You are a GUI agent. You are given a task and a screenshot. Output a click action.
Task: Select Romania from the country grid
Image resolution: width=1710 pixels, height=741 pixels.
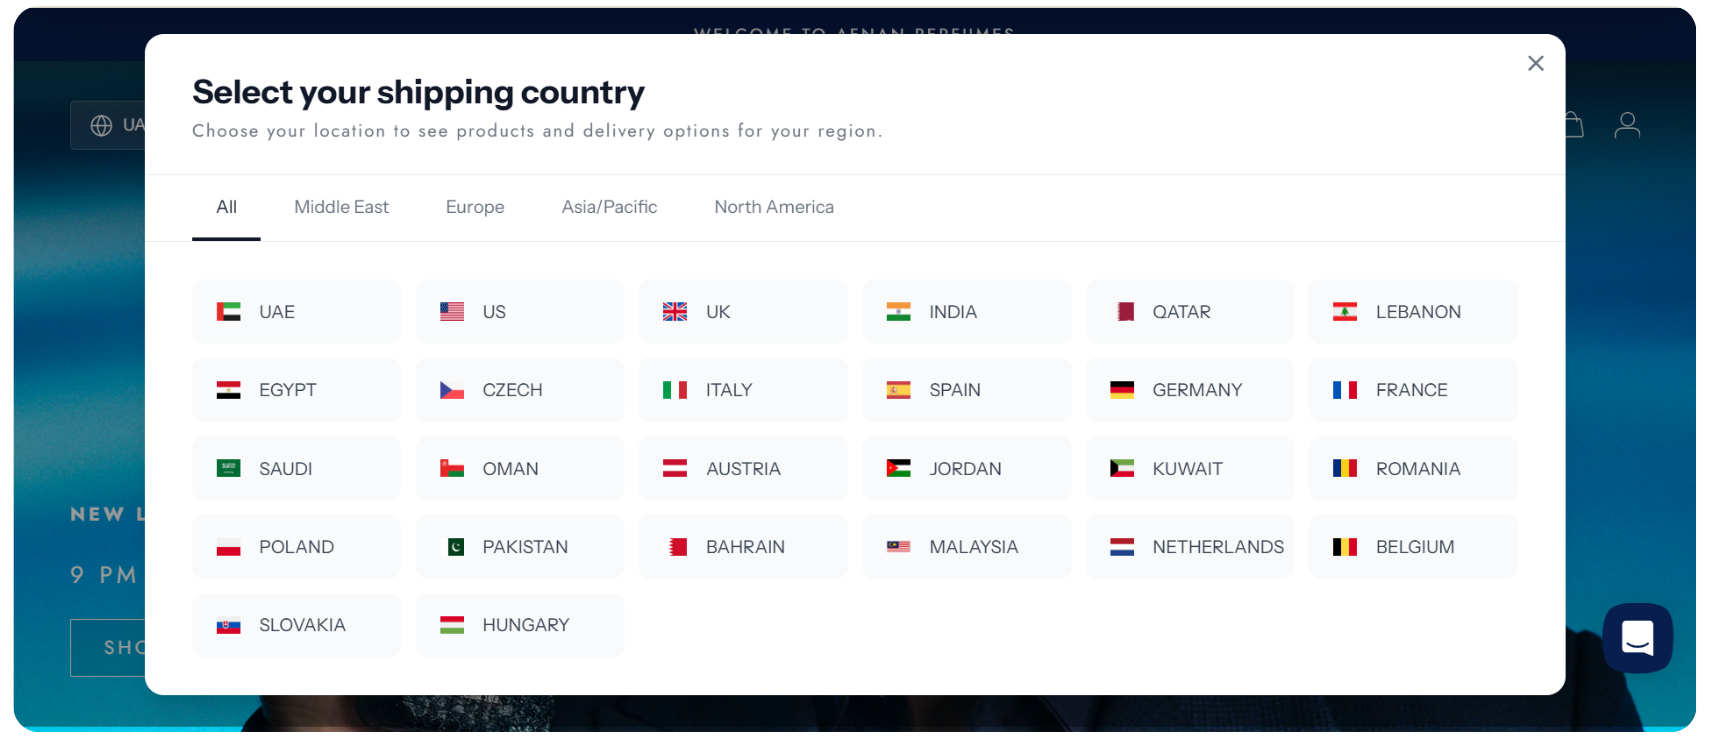[x=1413, y=468]
